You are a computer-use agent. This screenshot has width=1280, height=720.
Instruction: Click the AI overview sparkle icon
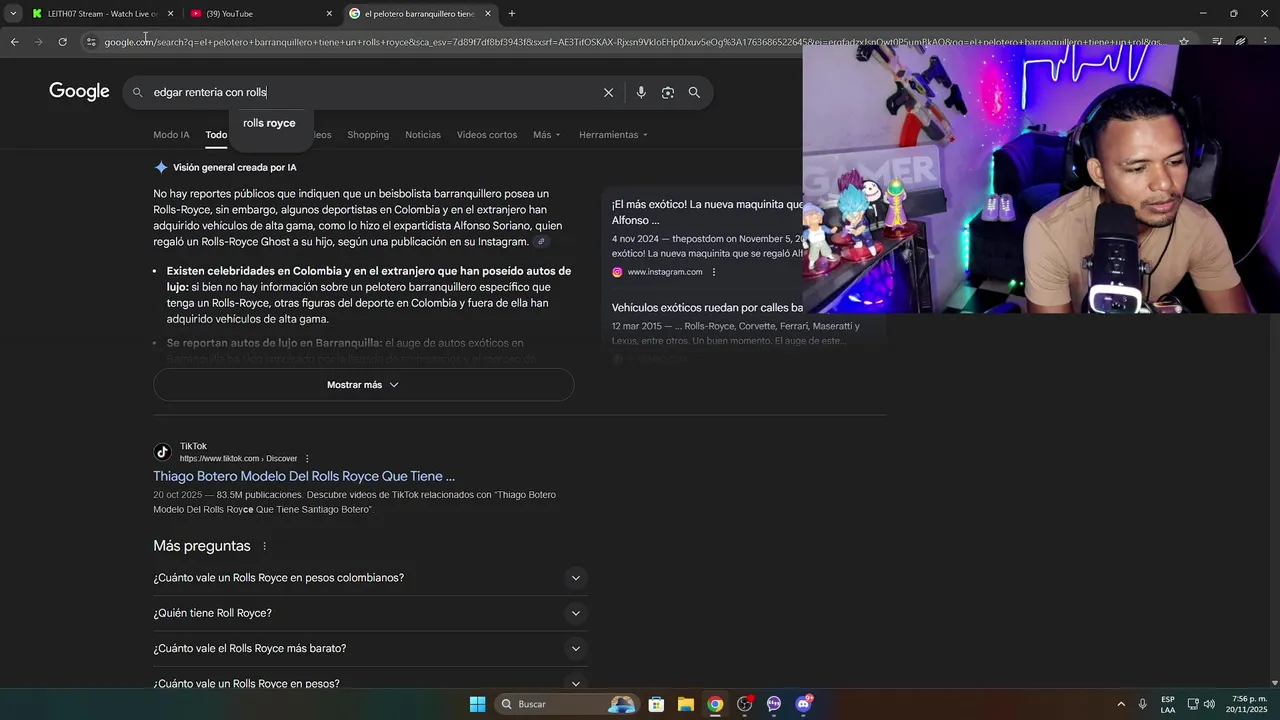[x=161, y=167]
